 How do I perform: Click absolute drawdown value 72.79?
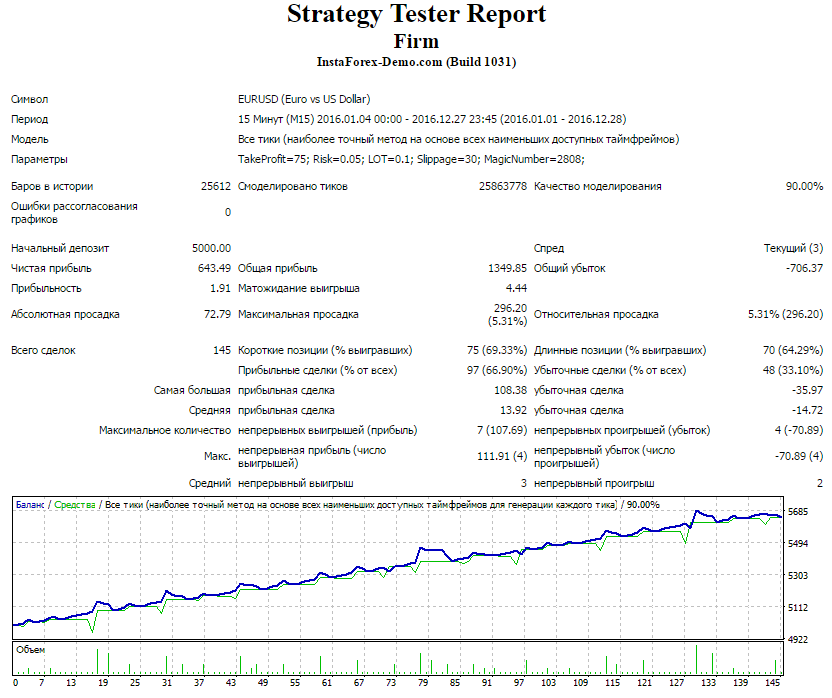pyautogui.click(x=218, y=315)
